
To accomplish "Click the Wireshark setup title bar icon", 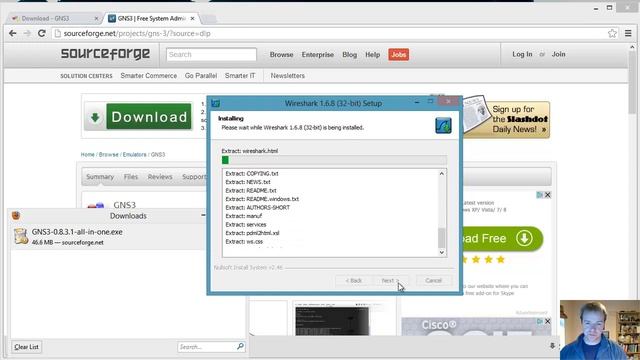I will tap(216, 103).
